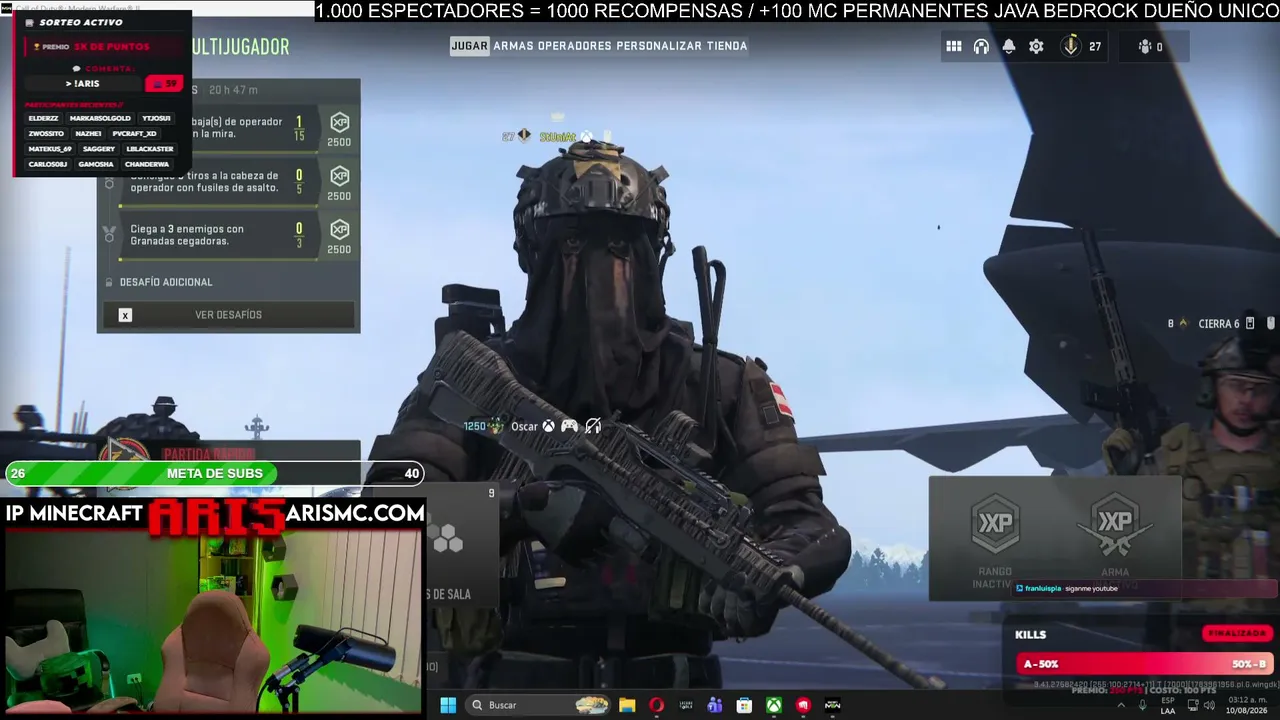Click participant name ELDERZZ

43,118
